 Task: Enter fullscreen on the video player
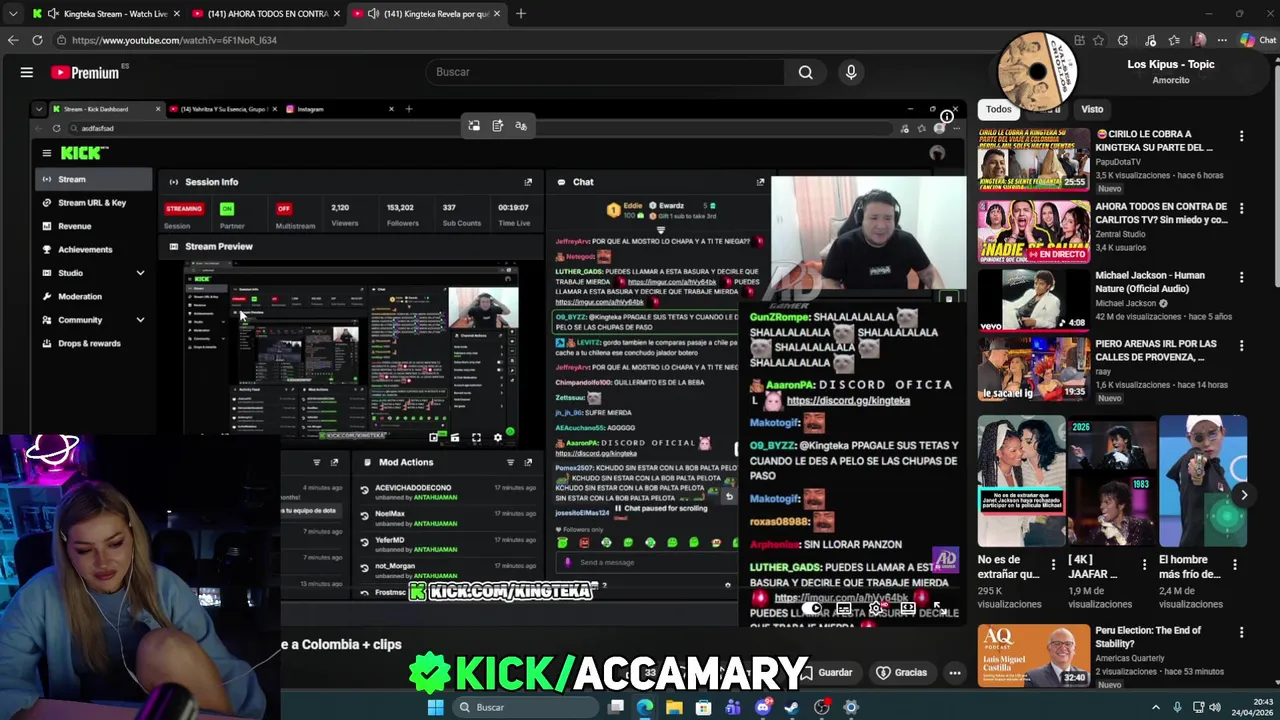(x=938, y=608)
